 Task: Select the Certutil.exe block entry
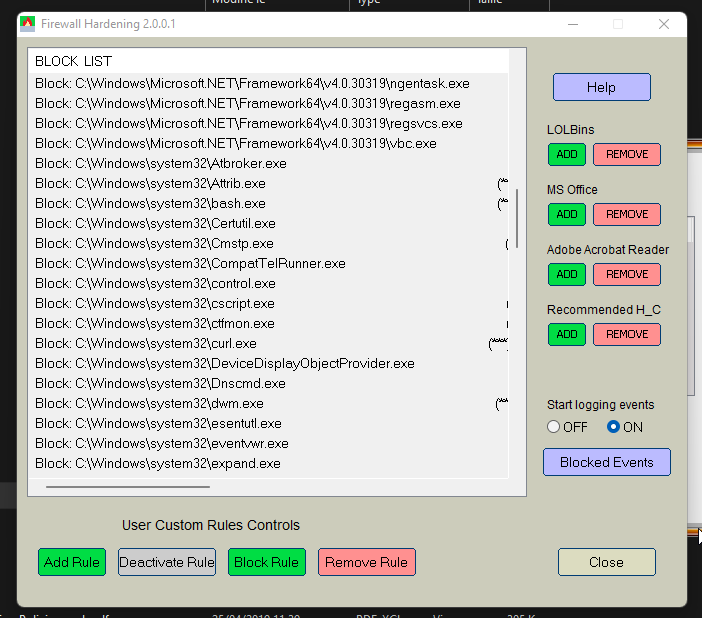[x=268, y=223]
